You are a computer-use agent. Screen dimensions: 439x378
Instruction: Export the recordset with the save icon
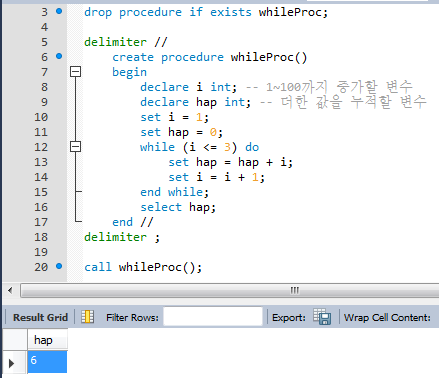pyautogui.click(x=322, y=317)
